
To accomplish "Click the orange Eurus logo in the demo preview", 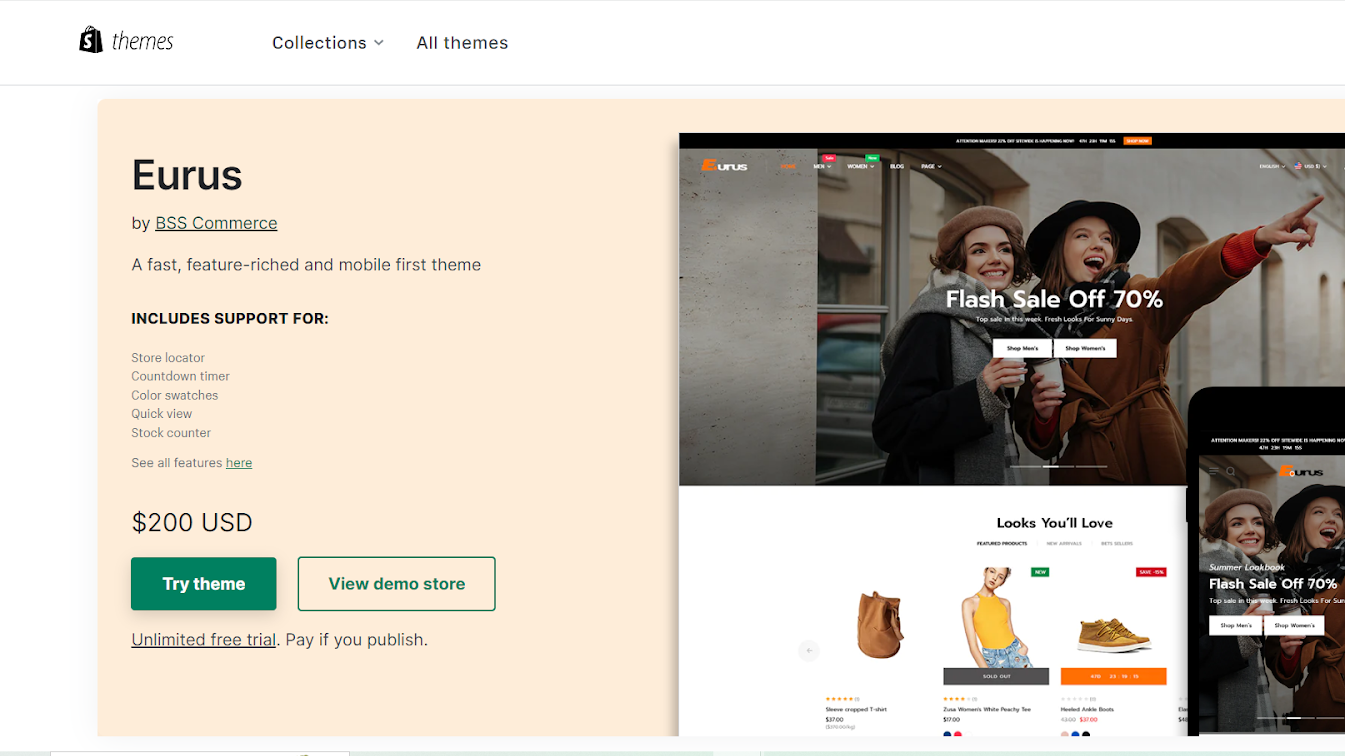I will [724, 166].
